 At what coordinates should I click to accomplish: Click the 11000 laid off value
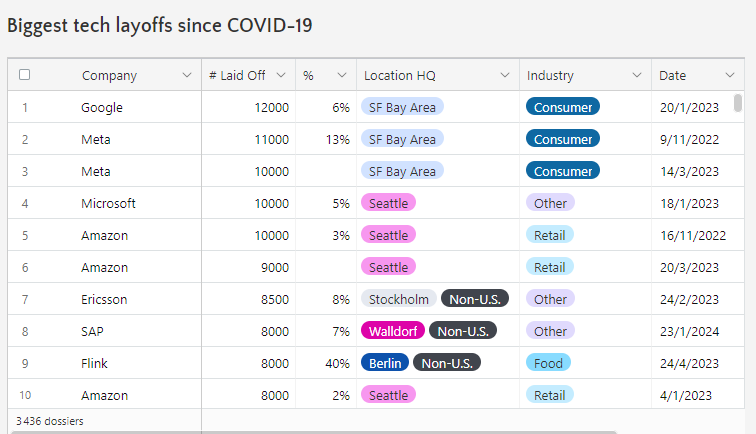pyautogui.click(x=271, y=139)
